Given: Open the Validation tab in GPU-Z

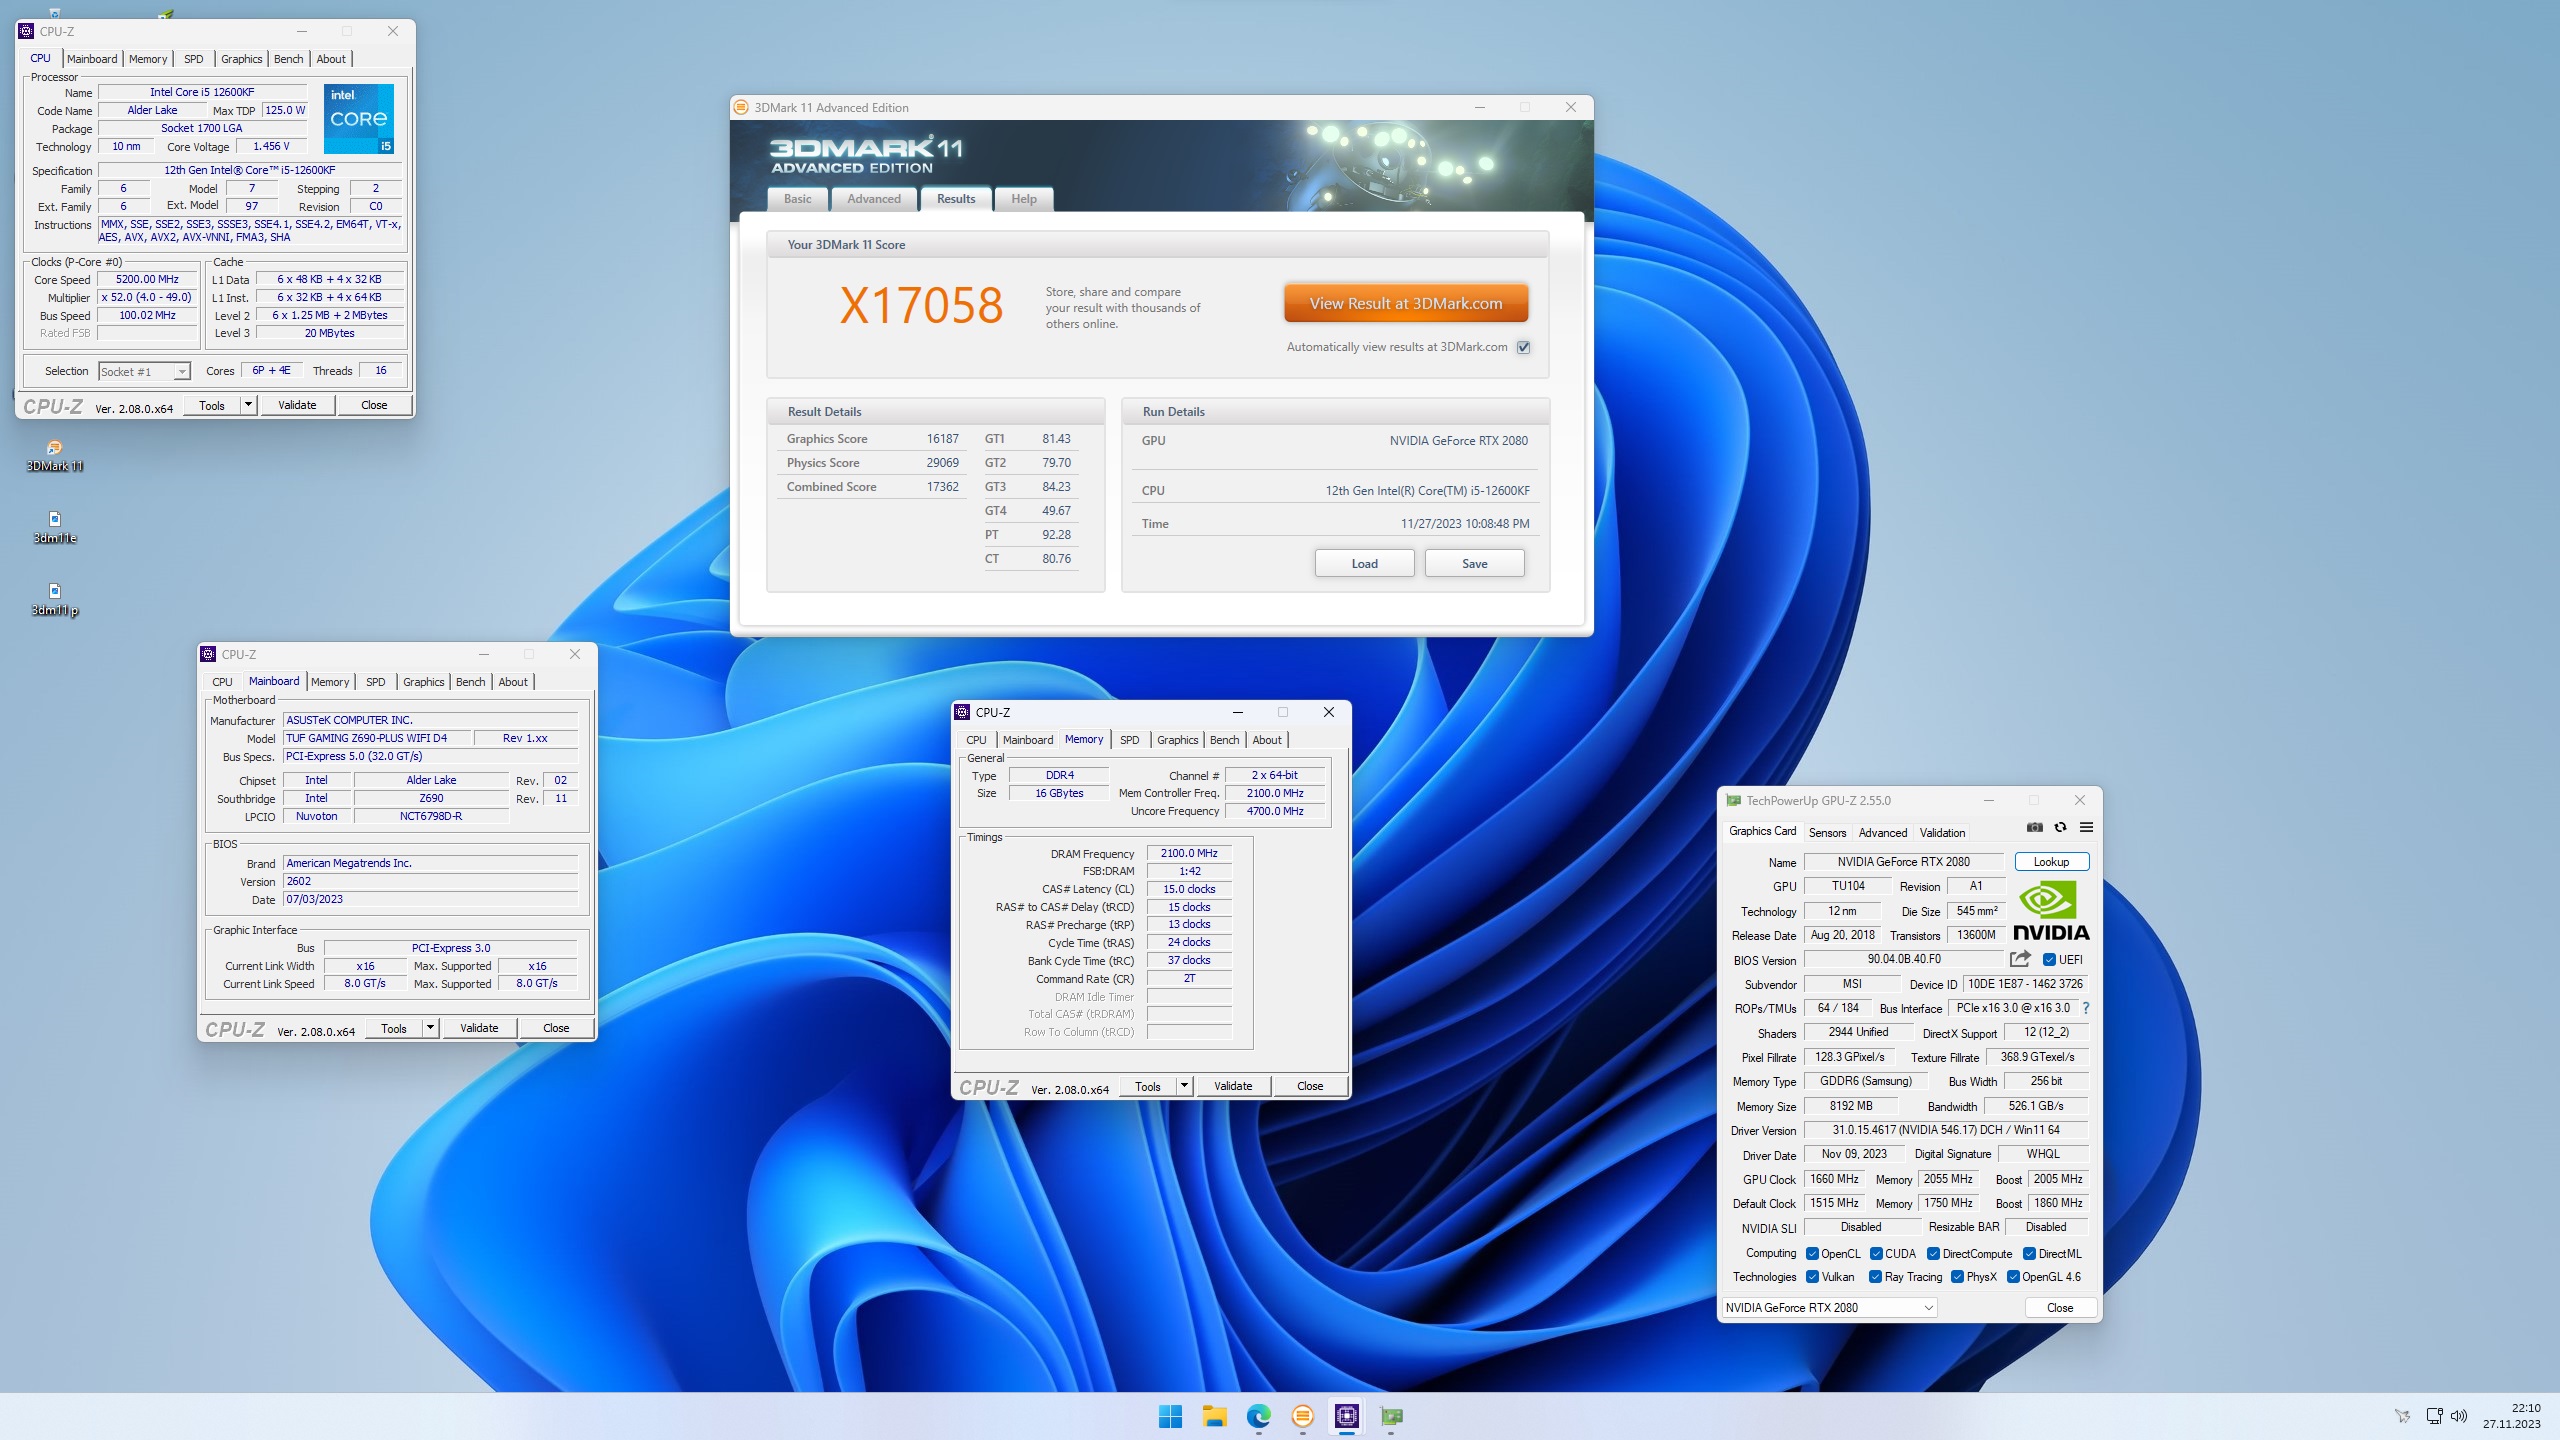Looking at the screenshot, I should point(1942,832).
